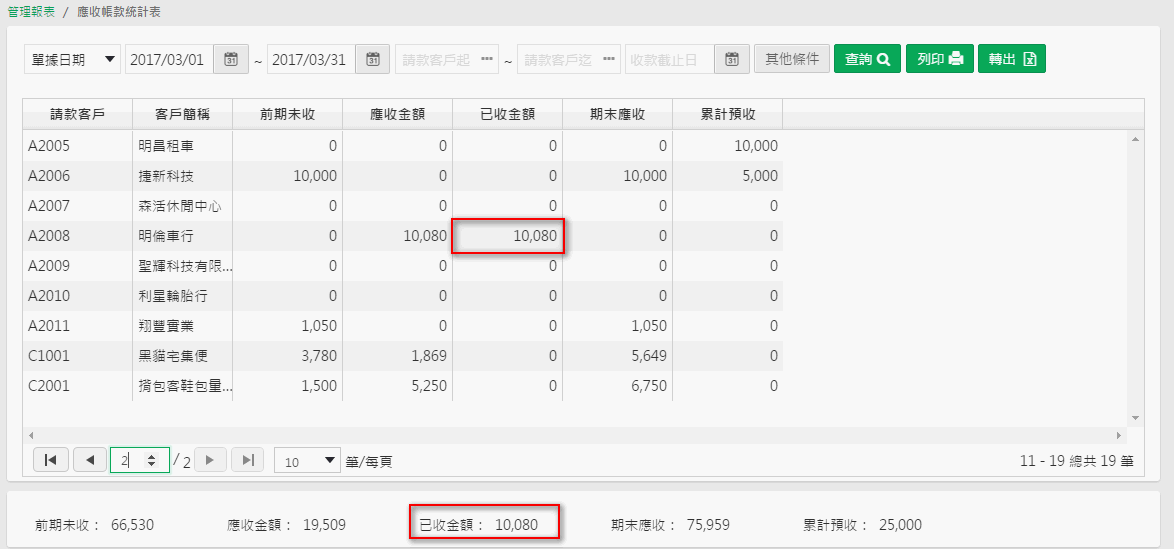
Task: Click the 收款截止日 input field
Action: 669,60
